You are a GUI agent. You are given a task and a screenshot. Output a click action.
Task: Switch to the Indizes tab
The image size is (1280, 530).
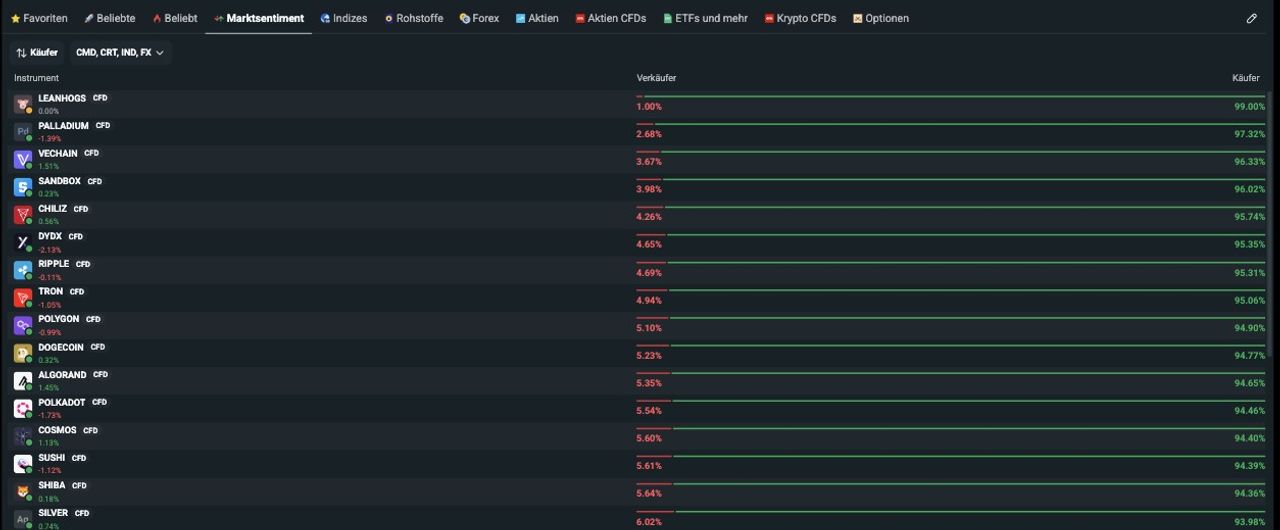click(x=344, y=18)
